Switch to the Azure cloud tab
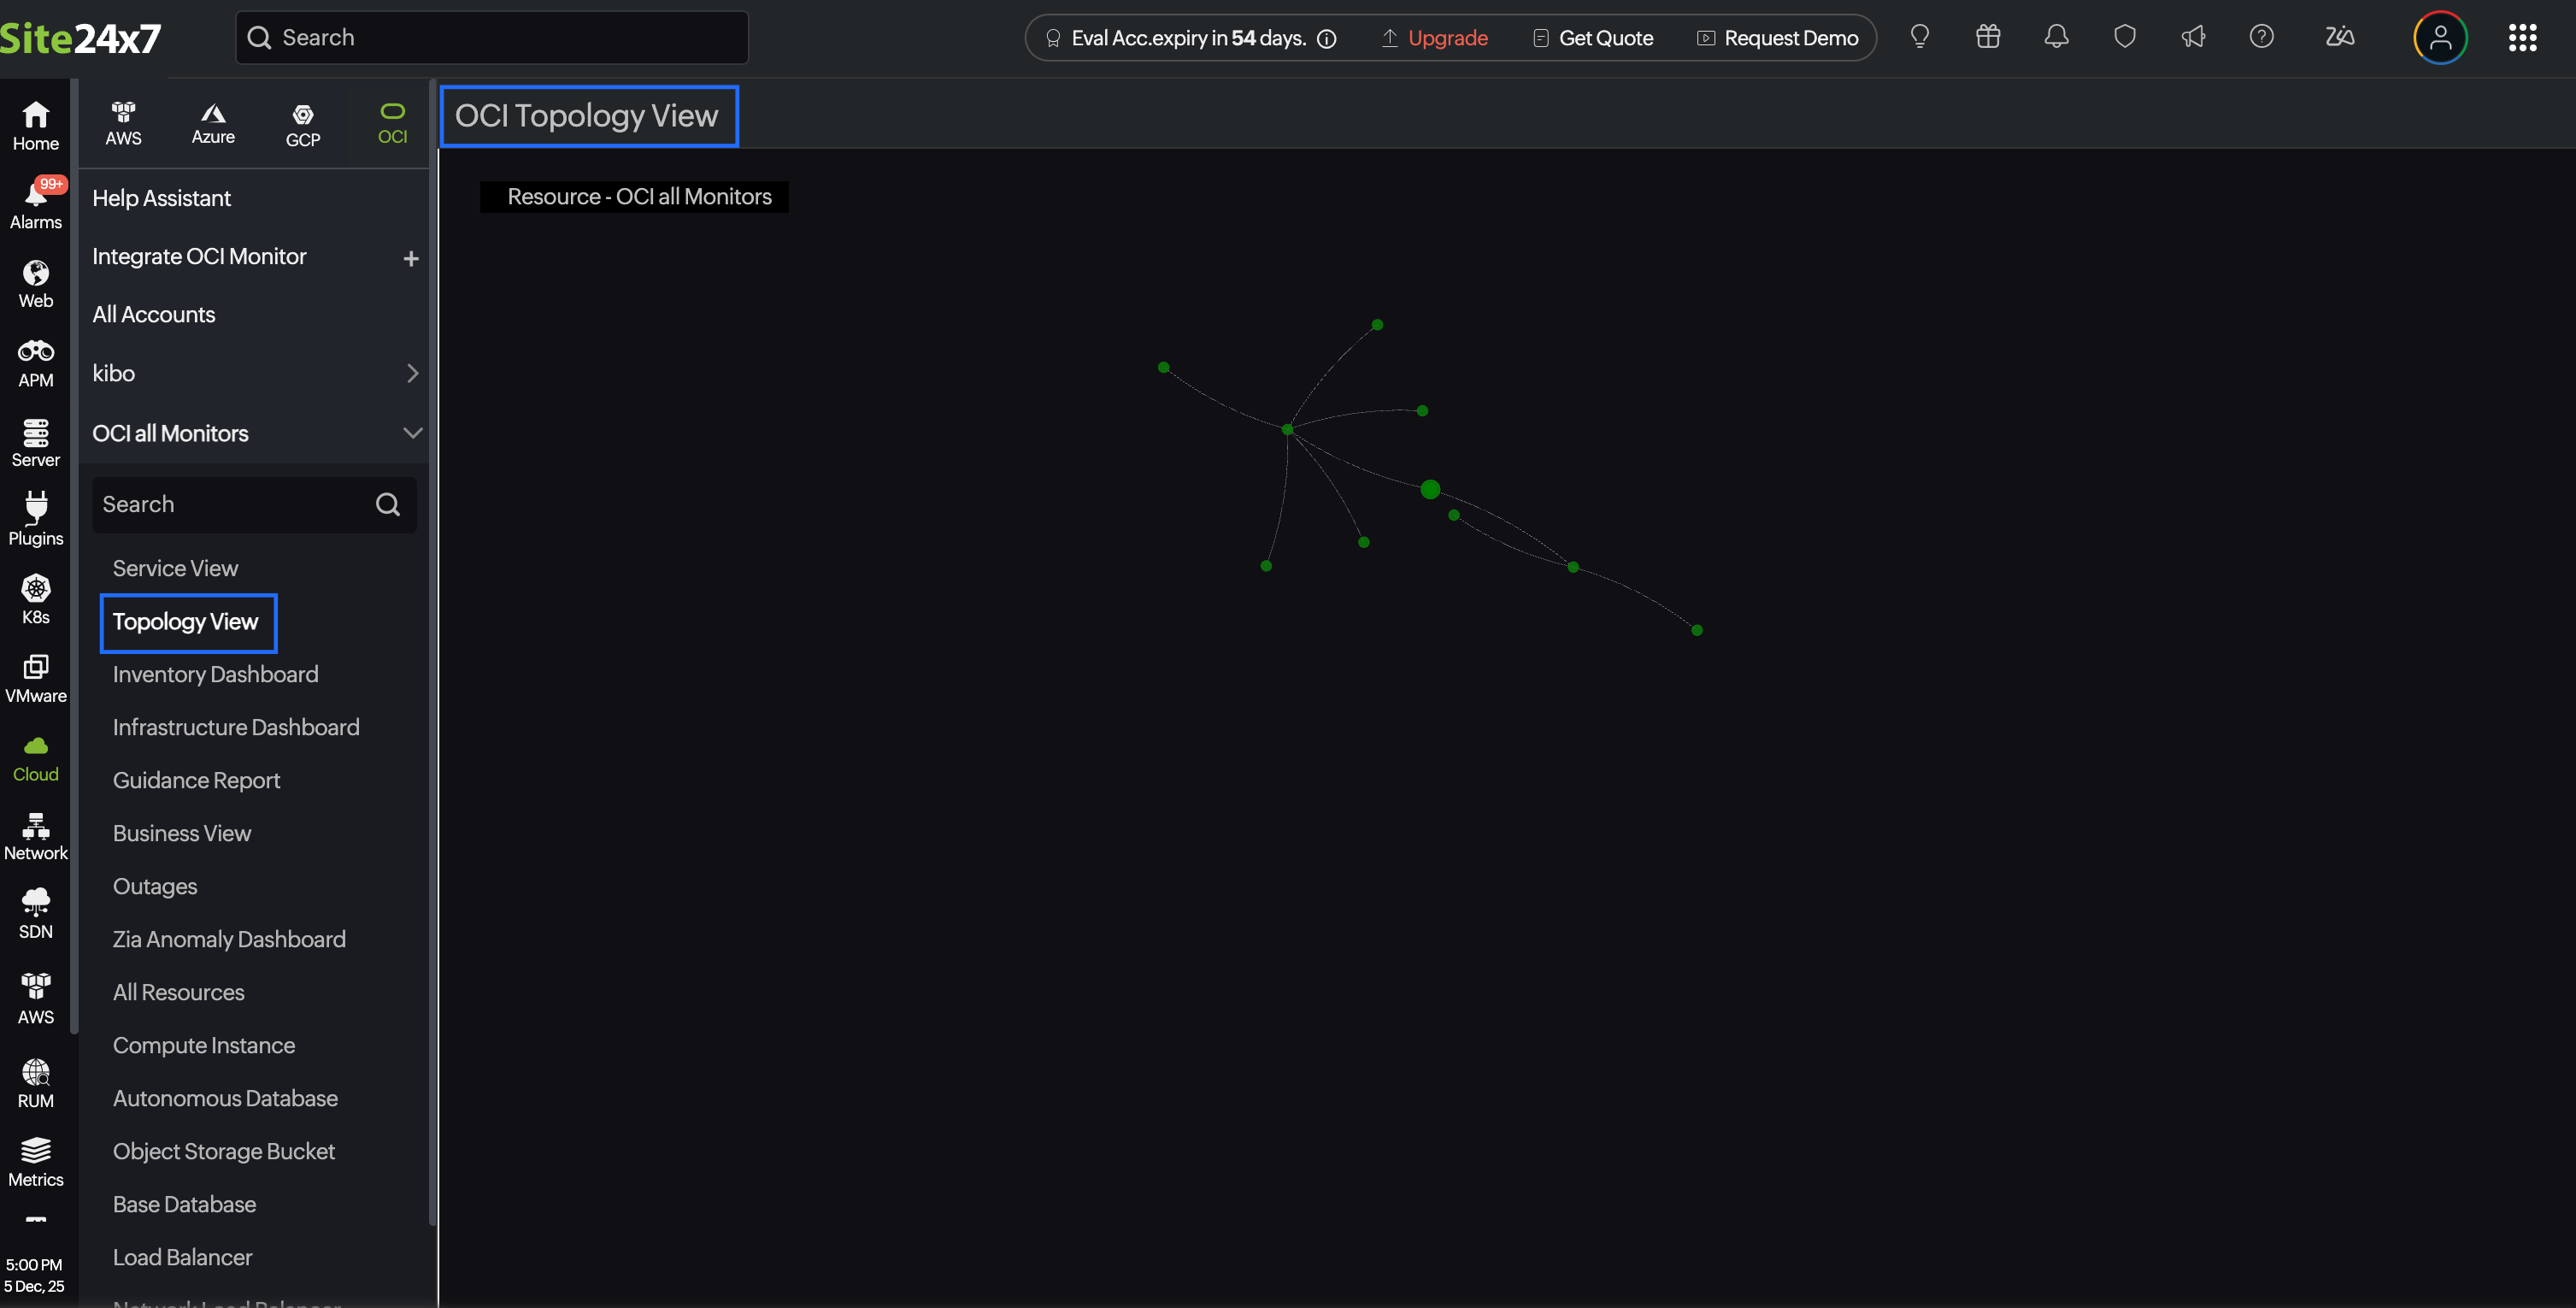 coord(213,124)
